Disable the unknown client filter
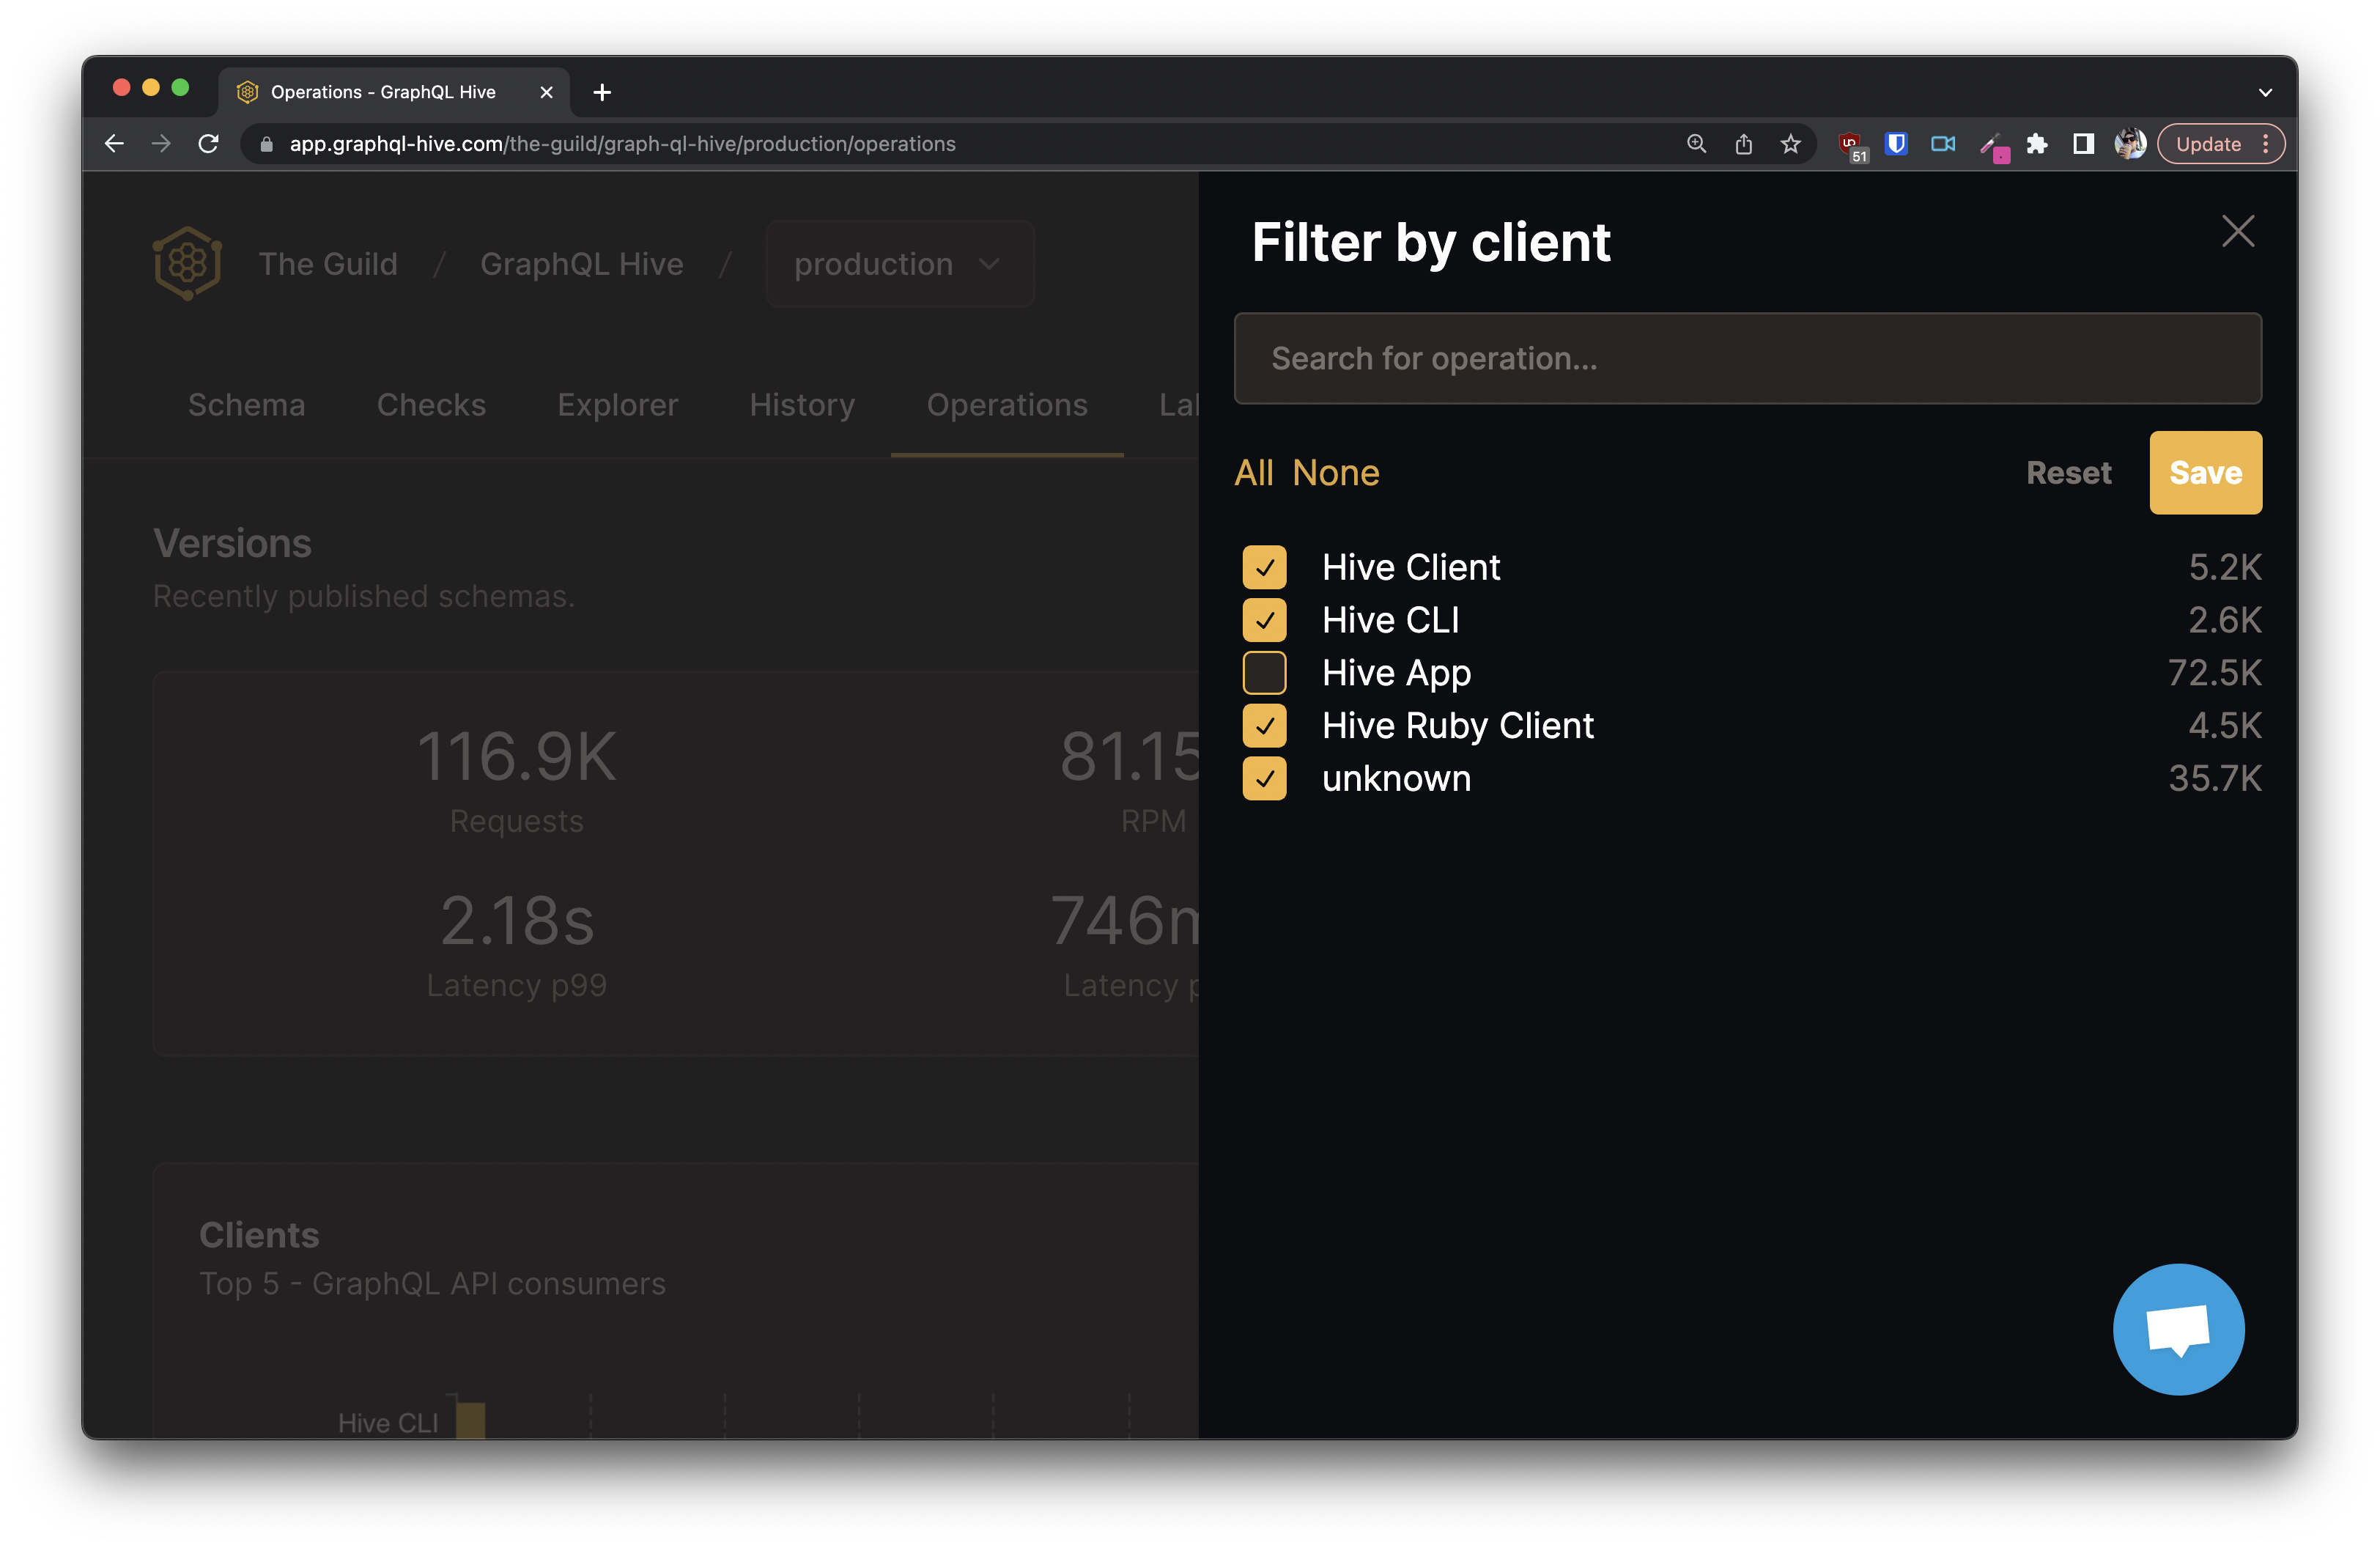Screen dimensions: 2380x1548 pos(1264,778)
